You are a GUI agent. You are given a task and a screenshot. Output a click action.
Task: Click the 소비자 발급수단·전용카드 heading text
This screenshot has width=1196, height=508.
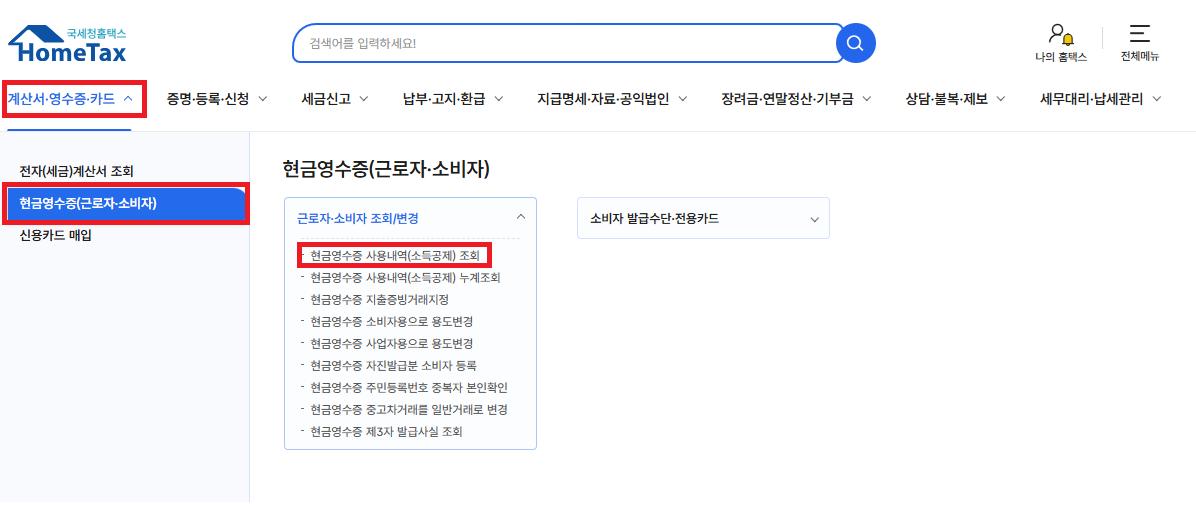coord(654,218)
